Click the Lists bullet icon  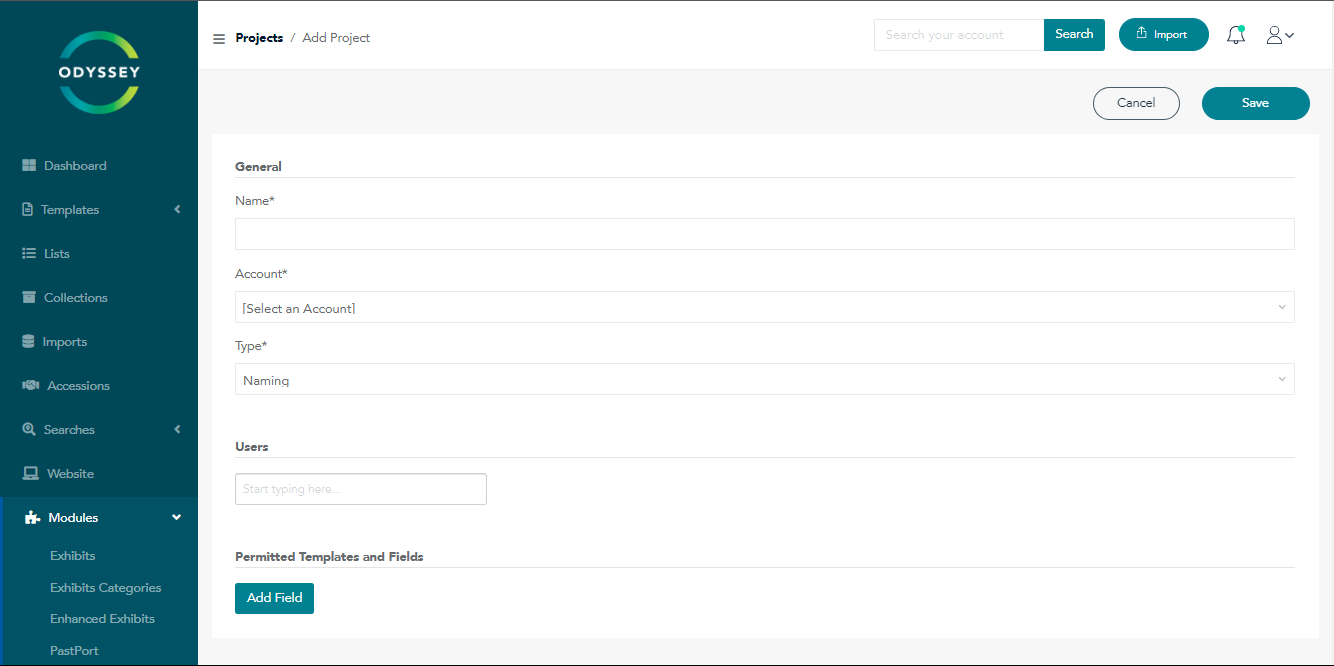coord(29,254)
